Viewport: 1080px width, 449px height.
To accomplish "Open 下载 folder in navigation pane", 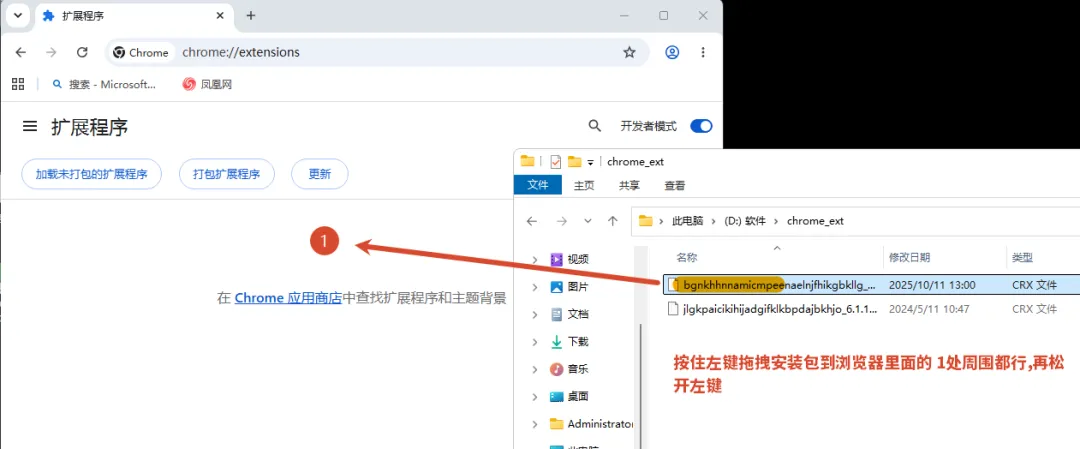I will point(570,342).
